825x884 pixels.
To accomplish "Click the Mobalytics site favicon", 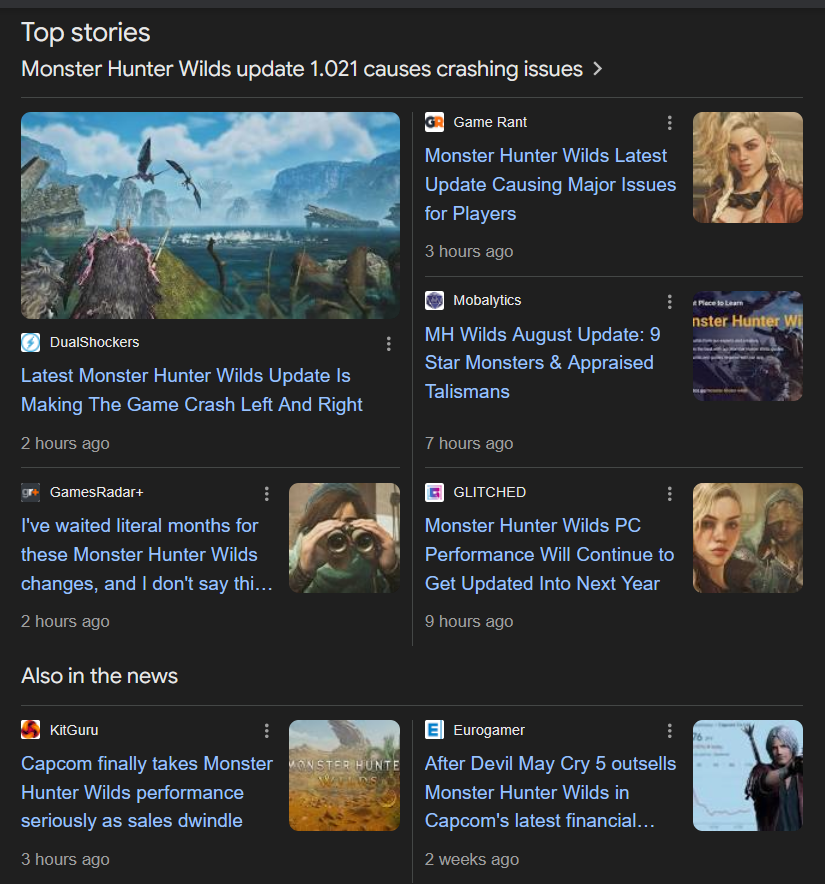I will (434, 300).
